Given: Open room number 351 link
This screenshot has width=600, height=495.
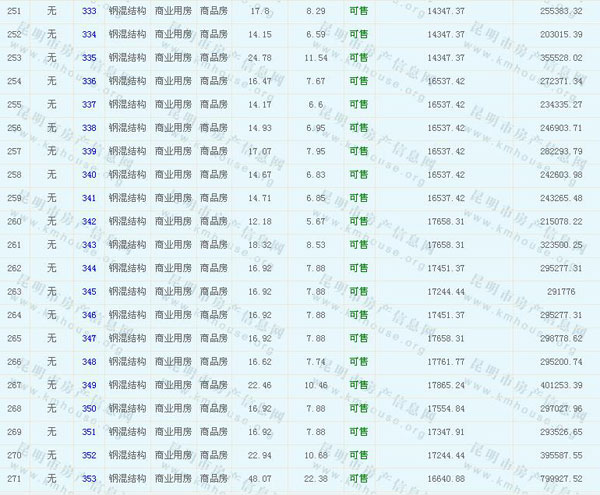Looking at the screenshot, I should (x=89, y=432).
